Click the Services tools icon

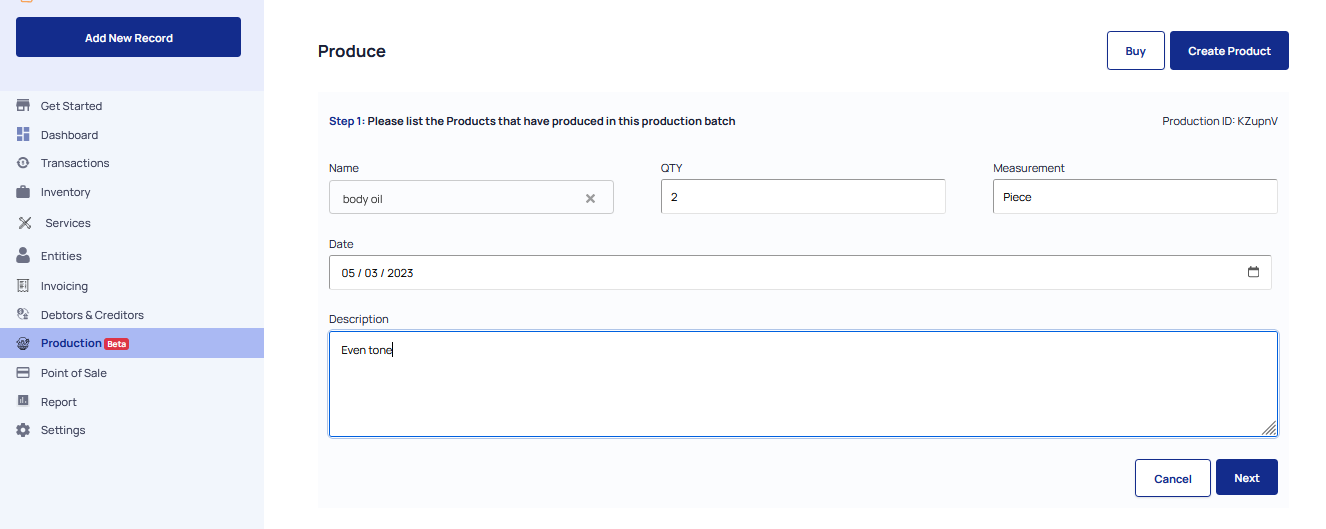click(25, 223)
